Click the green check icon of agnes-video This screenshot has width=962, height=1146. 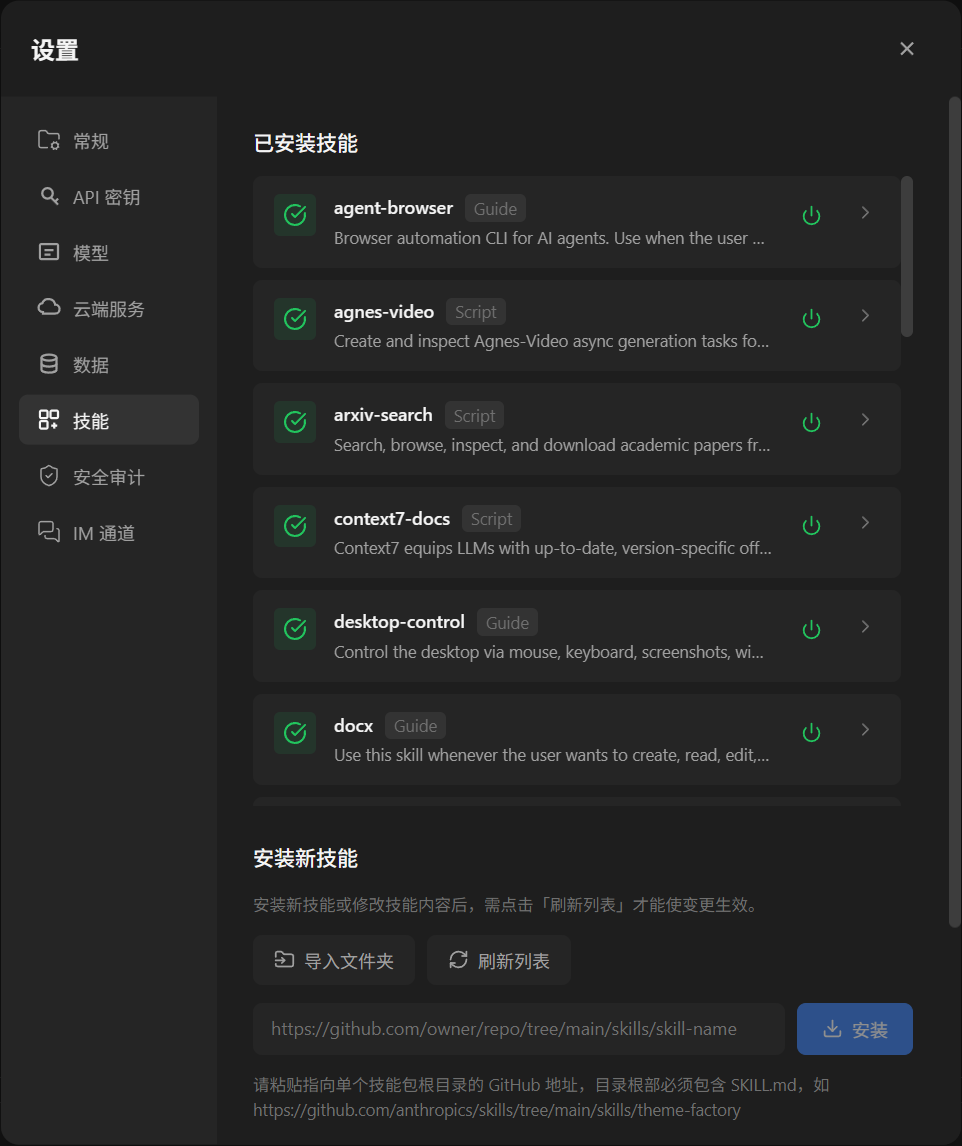click(x=295, y=319)
